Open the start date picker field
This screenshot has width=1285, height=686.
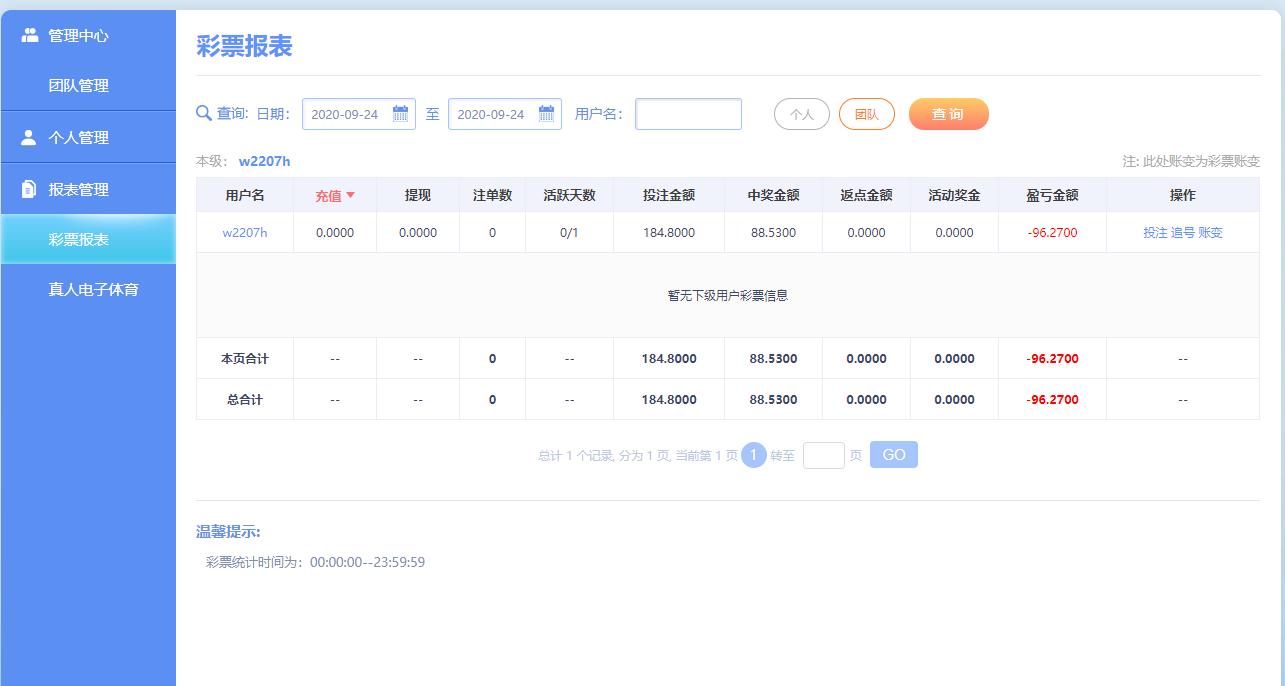[346, 114]
